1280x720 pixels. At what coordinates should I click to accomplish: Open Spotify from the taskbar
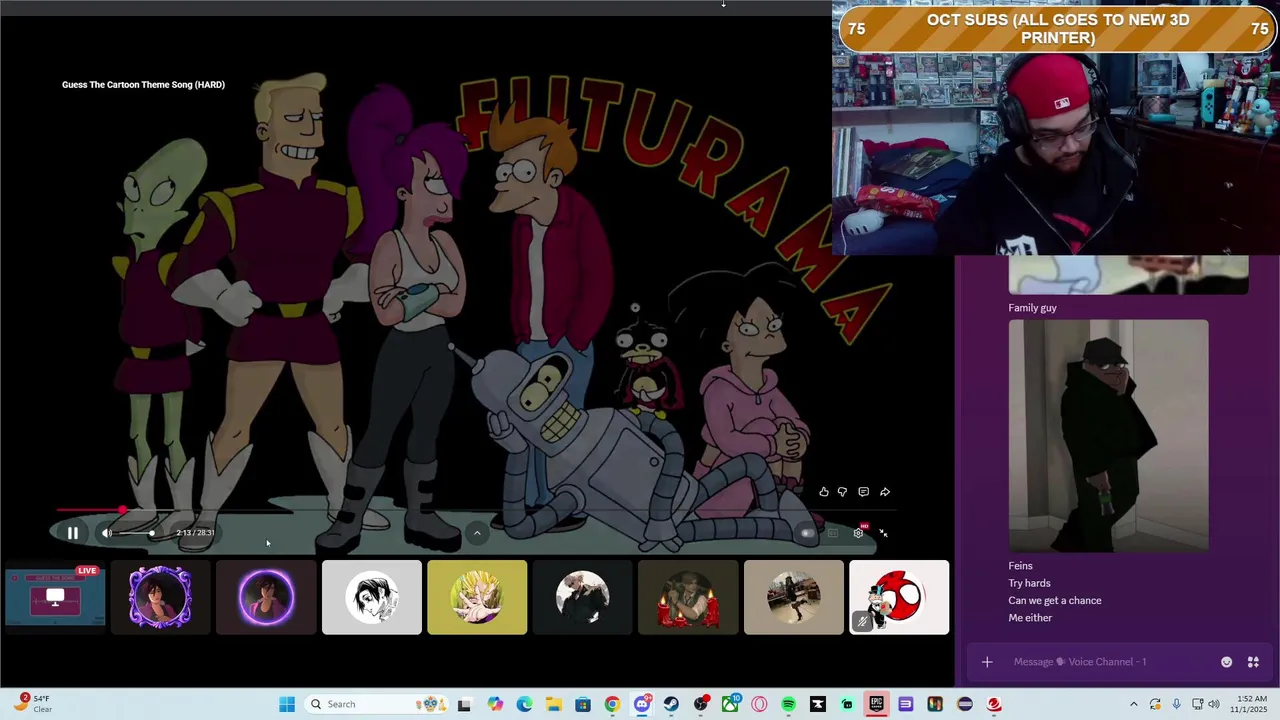[788, 704]
